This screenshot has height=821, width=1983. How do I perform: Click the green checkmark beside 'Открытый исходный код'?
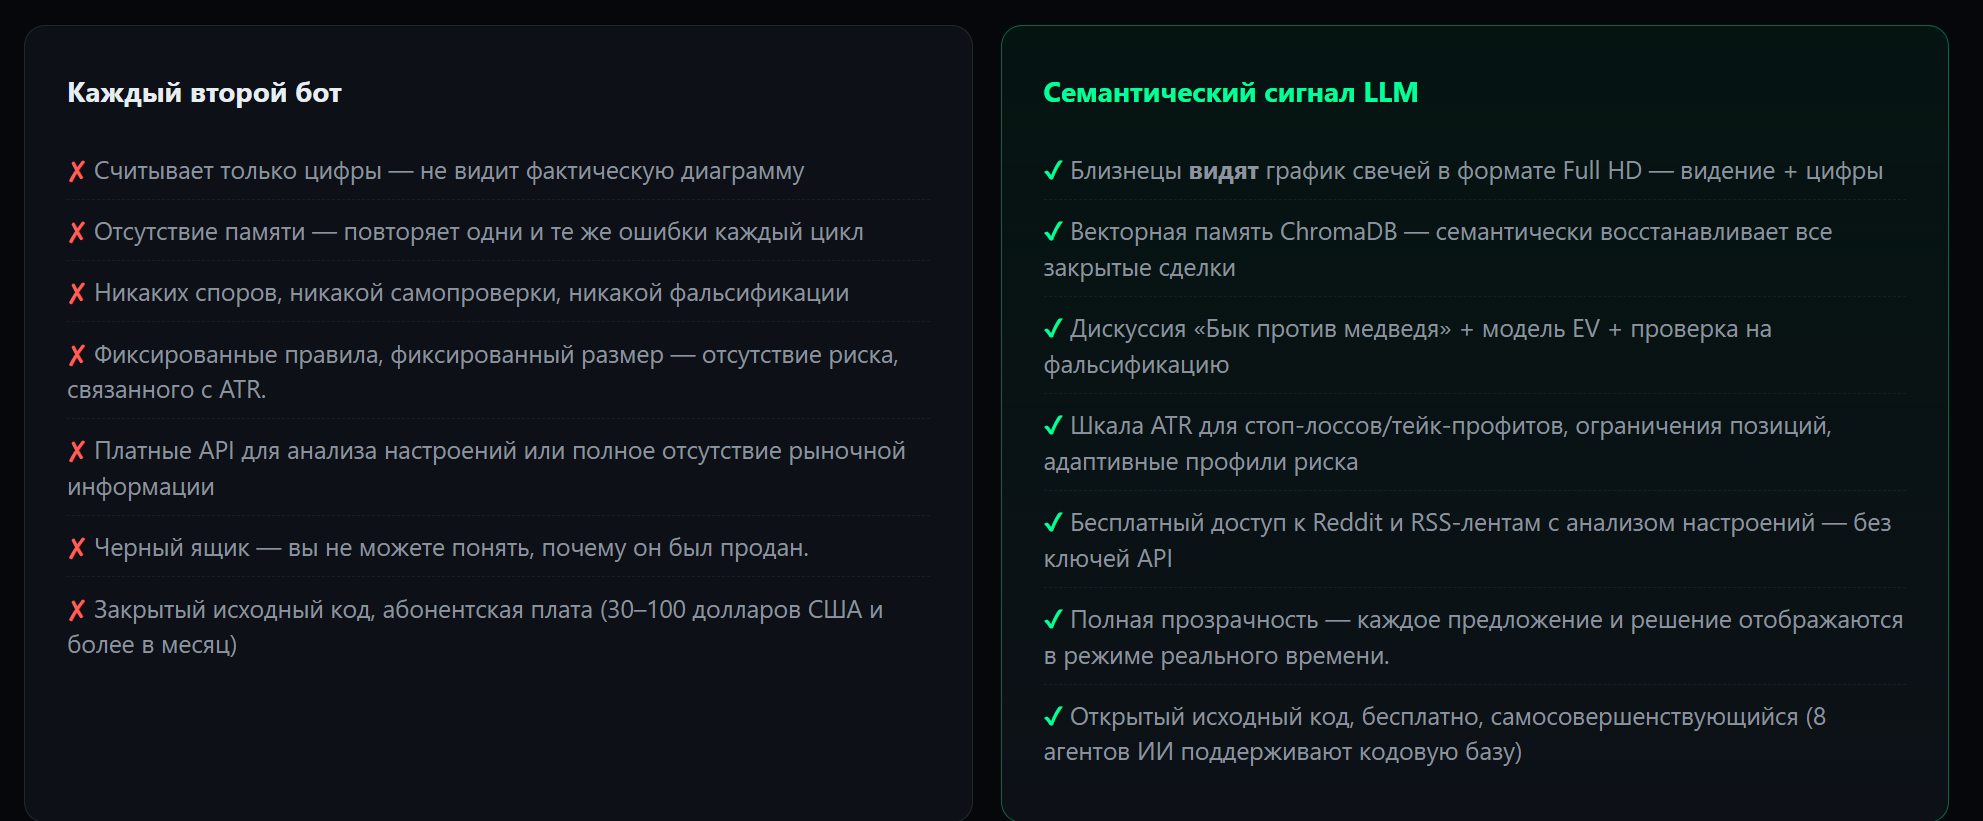(x=1053, y=717)
